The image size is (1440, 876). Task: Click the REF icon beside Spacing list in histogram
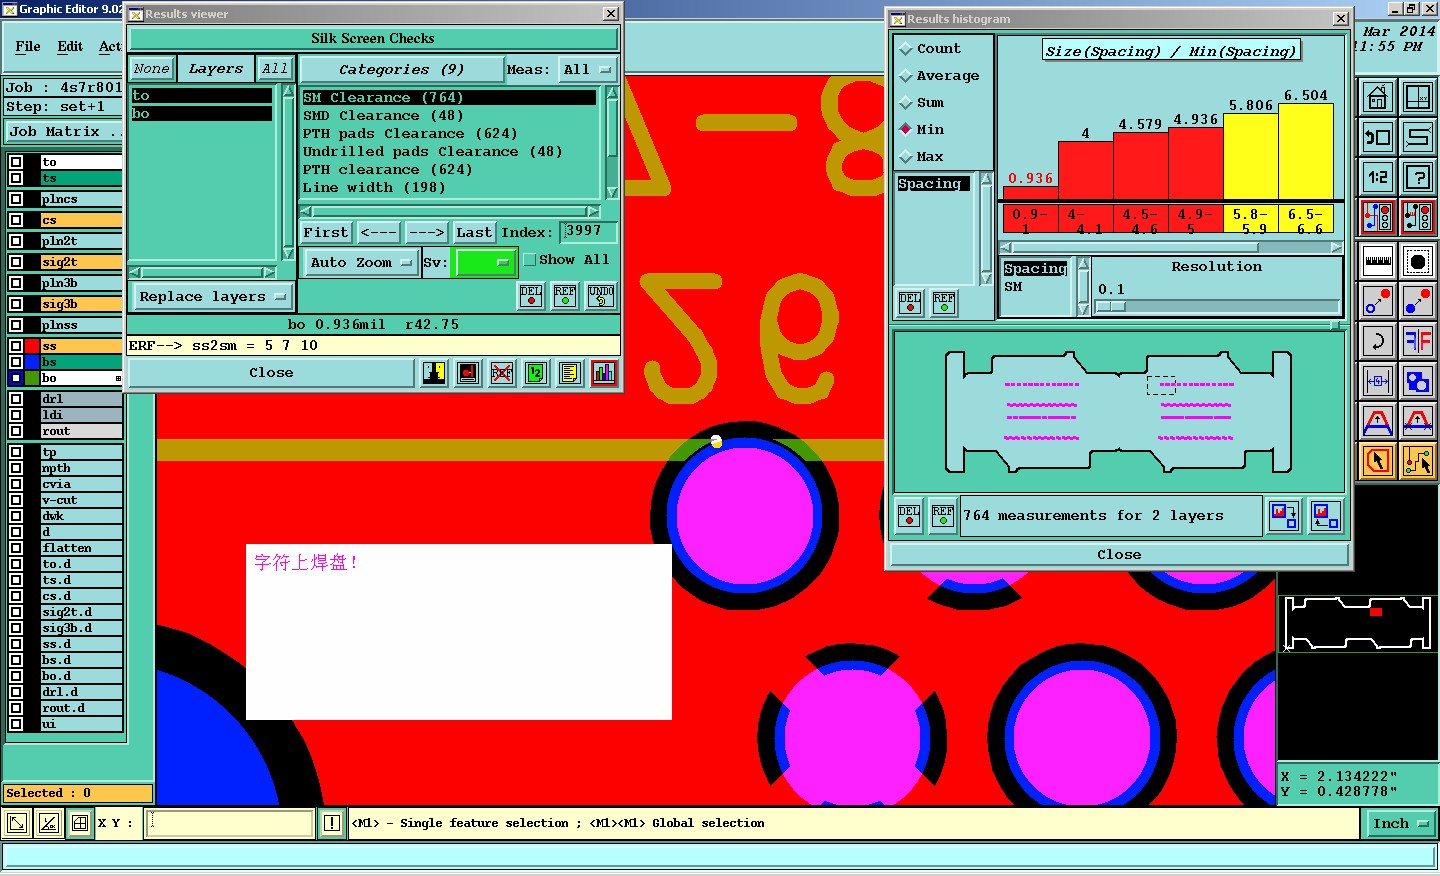(x=944, y=303)
